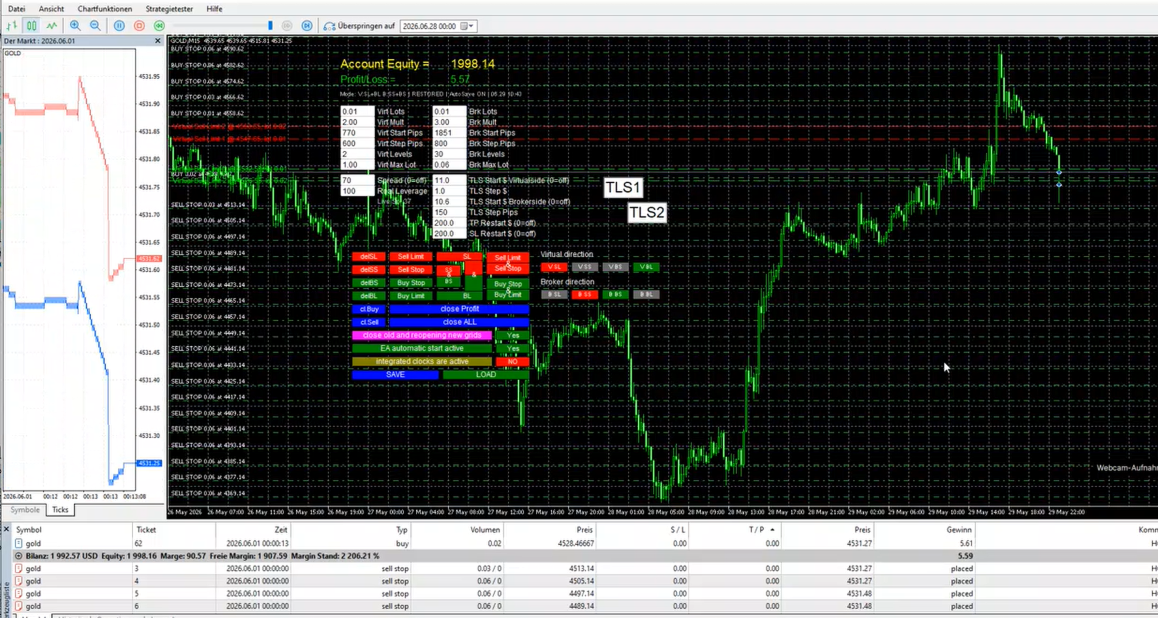Open the Ansicht menu
Viewport: 1158px width, 618px height.
point(51,9)
